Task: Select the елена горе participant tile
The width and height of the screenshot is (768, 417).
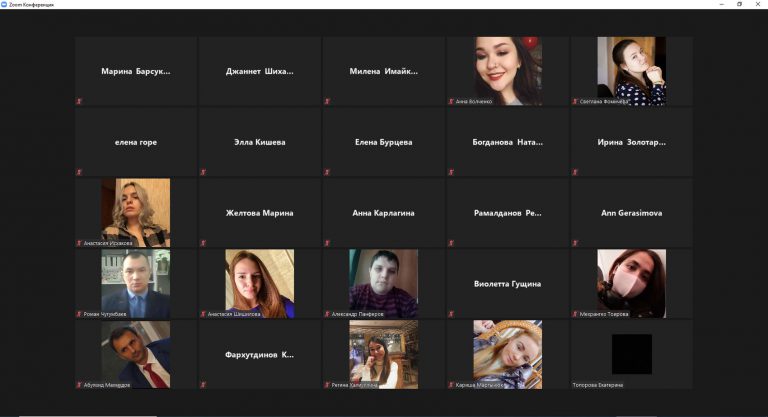Action: pos(135,142)
